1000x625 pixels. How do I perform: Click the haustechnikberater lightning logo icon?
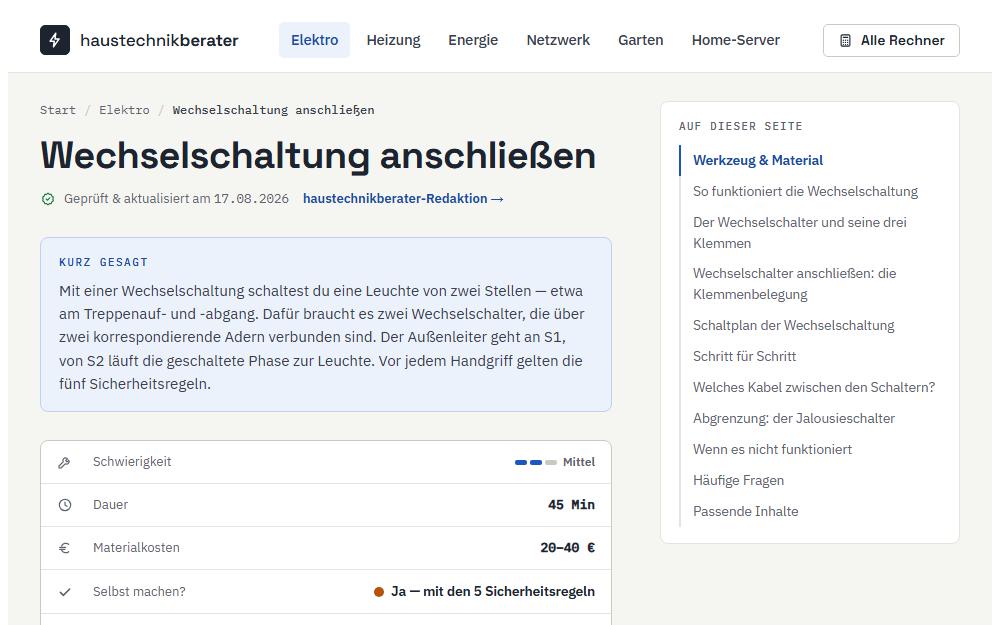(x=55, y=40)
